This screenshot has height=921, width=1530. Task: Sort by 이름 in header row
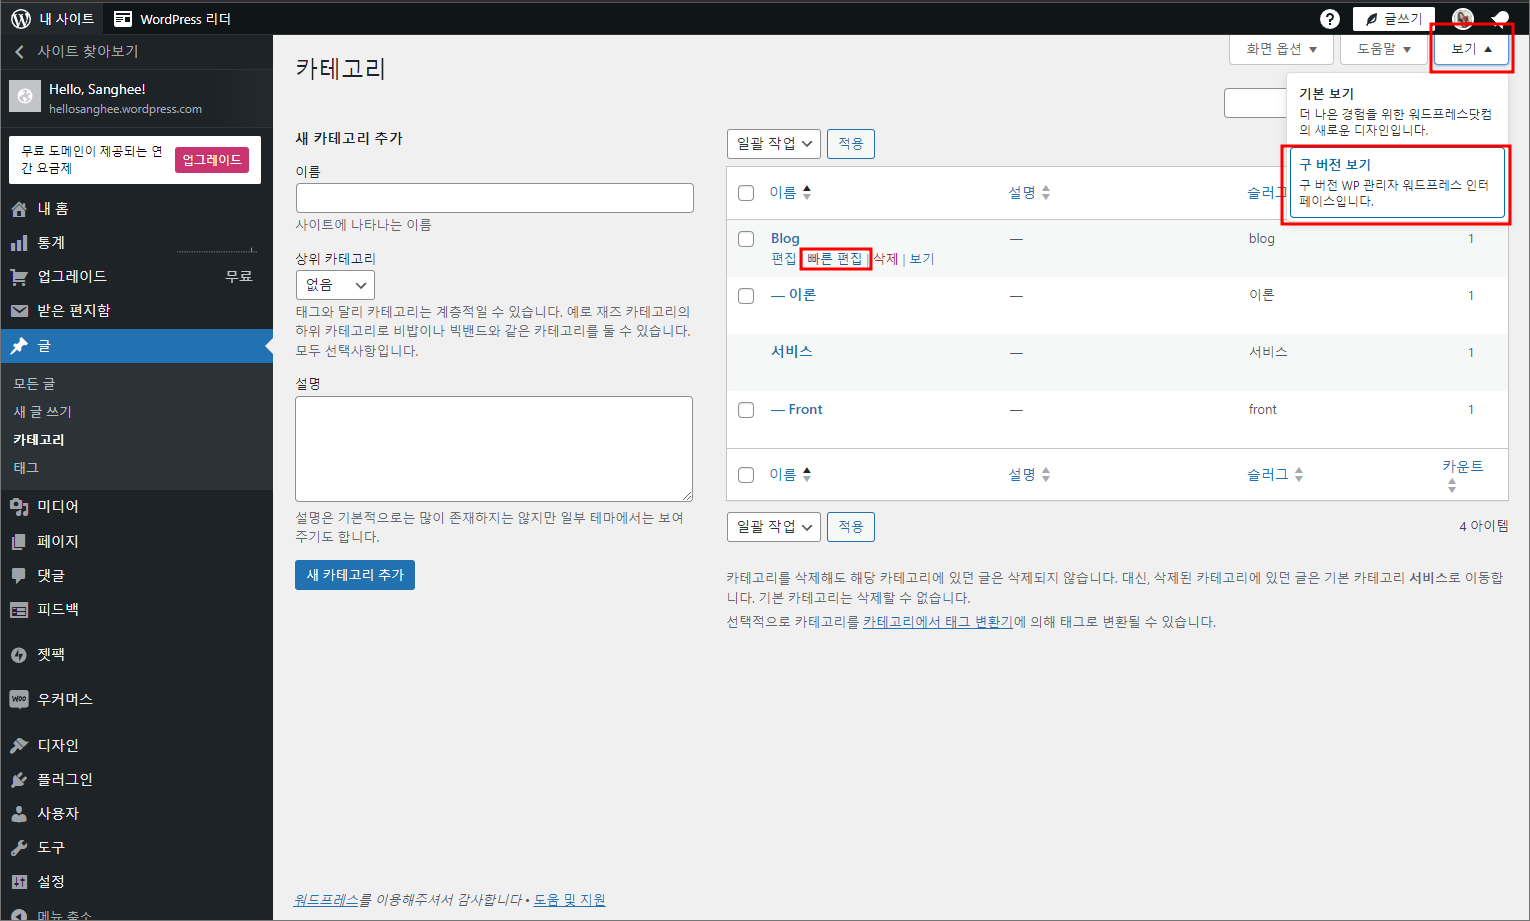(x=790, y=193)
